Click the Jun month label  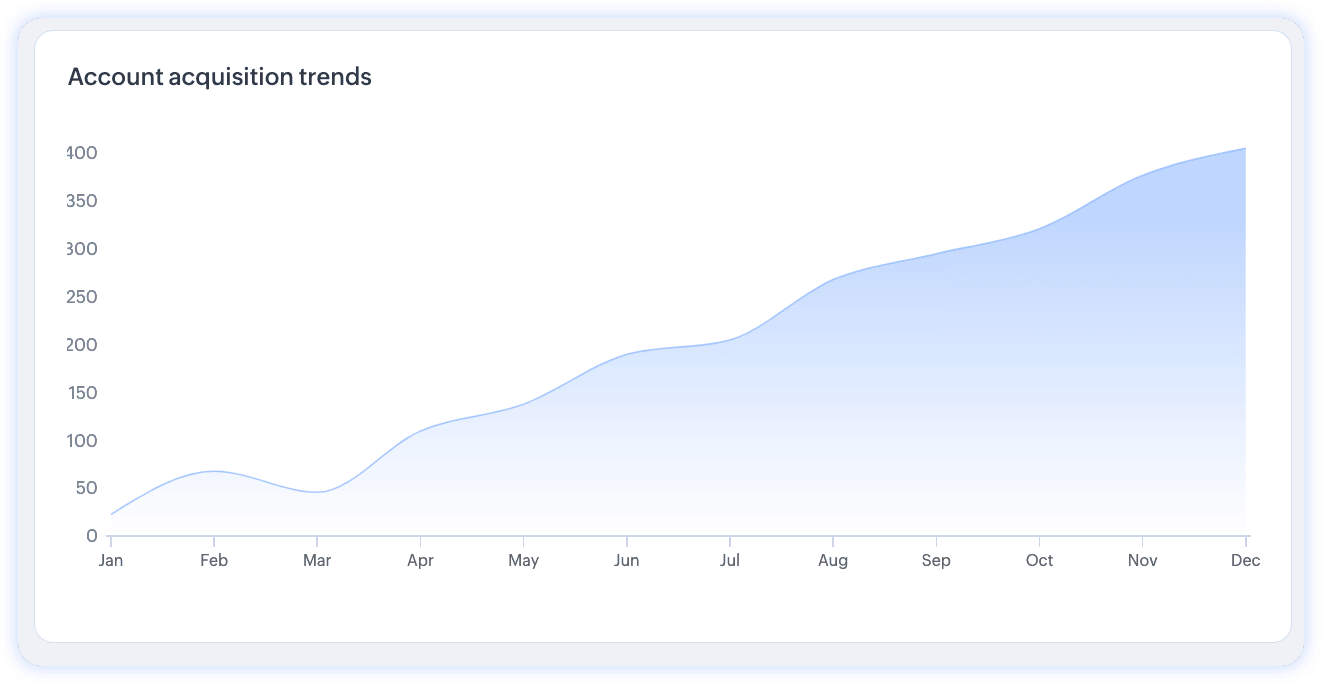click(626, 560)
